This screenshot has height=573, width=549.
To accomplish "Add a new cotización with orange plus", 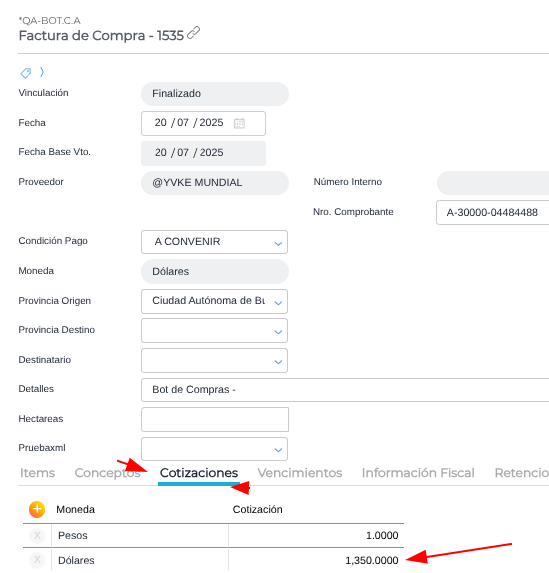I will (x=37, y=509).
